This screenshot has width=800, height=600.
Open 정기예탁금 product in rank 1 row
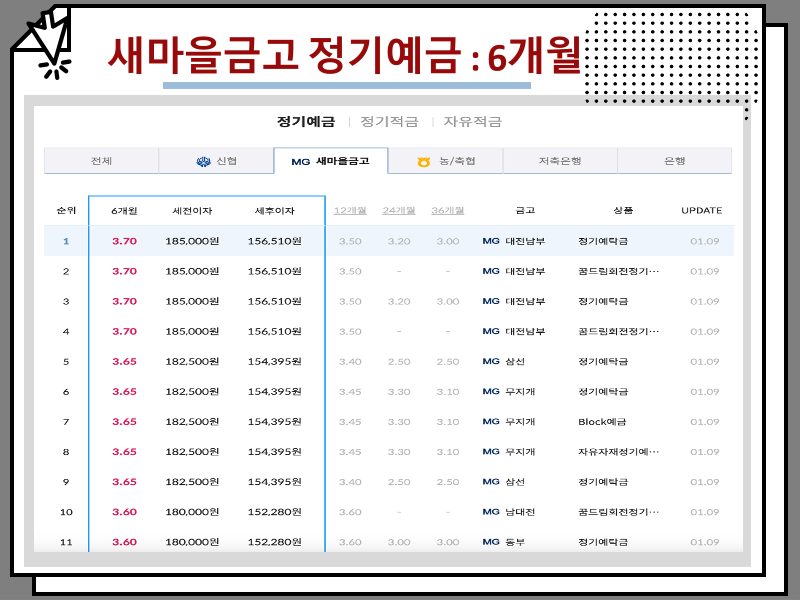tap(603, 241)
